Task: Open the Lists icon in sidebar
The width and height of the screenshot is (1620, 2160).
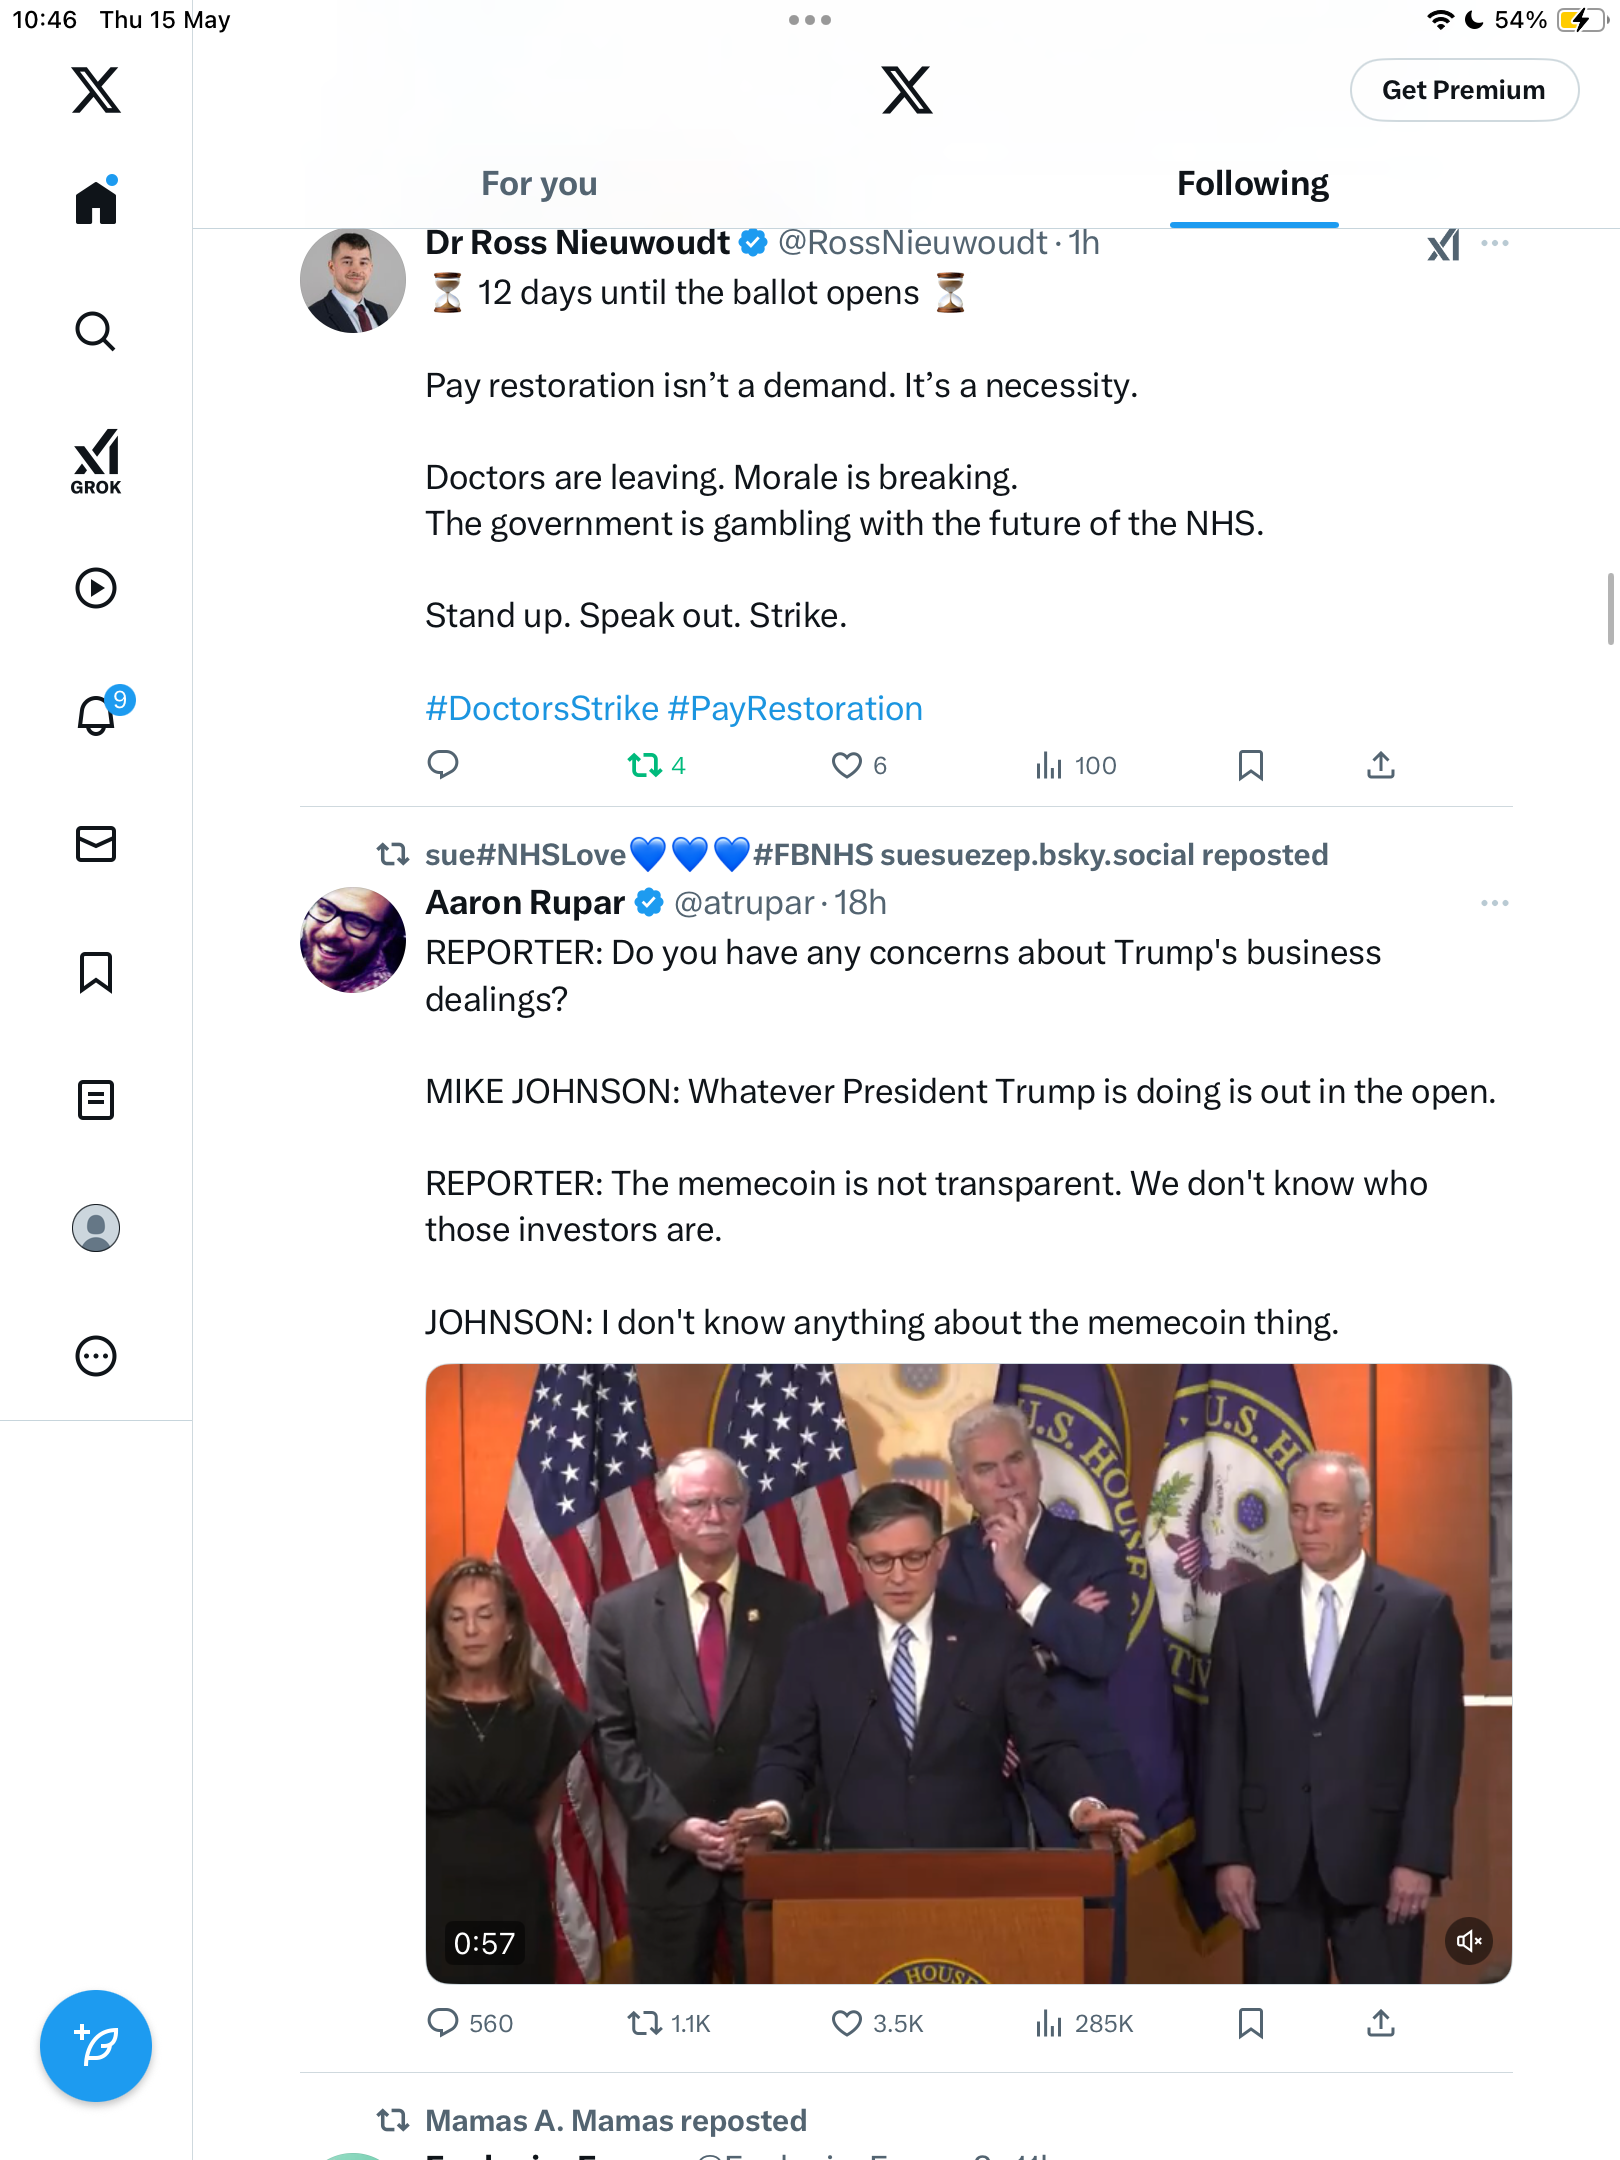Action: point(96,1100)
